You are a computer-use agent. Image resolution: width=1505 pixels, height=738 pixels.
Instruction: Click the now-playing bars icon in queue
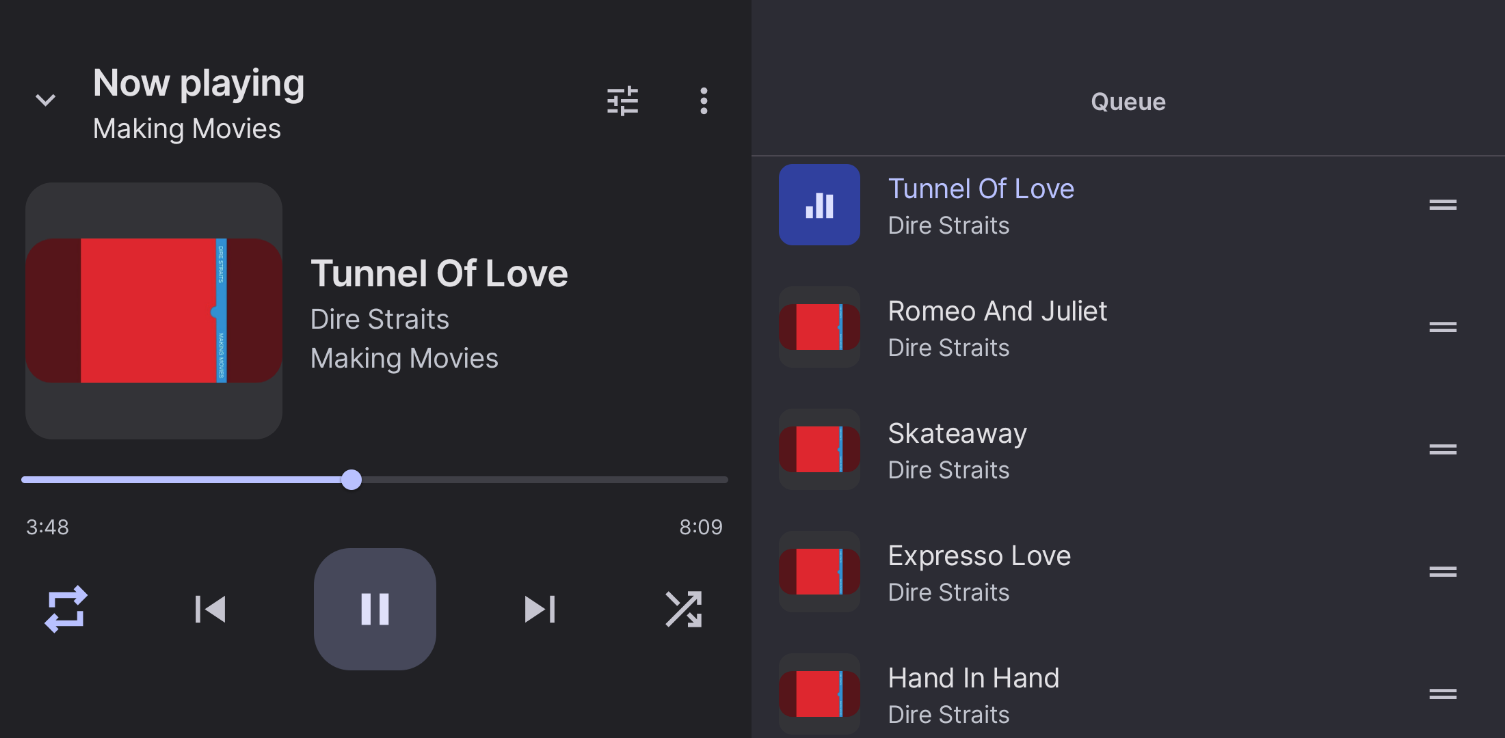coord(819,205)
